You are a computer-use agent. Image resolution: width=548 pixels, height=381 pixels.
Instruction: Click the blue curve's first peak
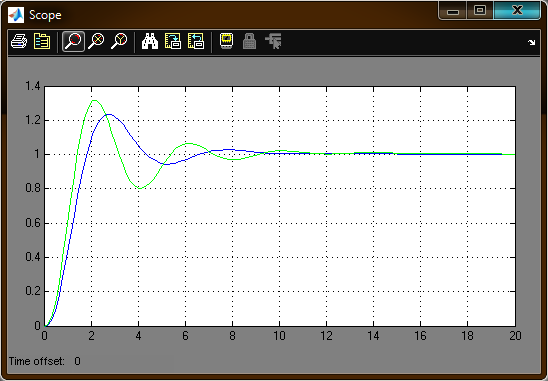[109, 114]
